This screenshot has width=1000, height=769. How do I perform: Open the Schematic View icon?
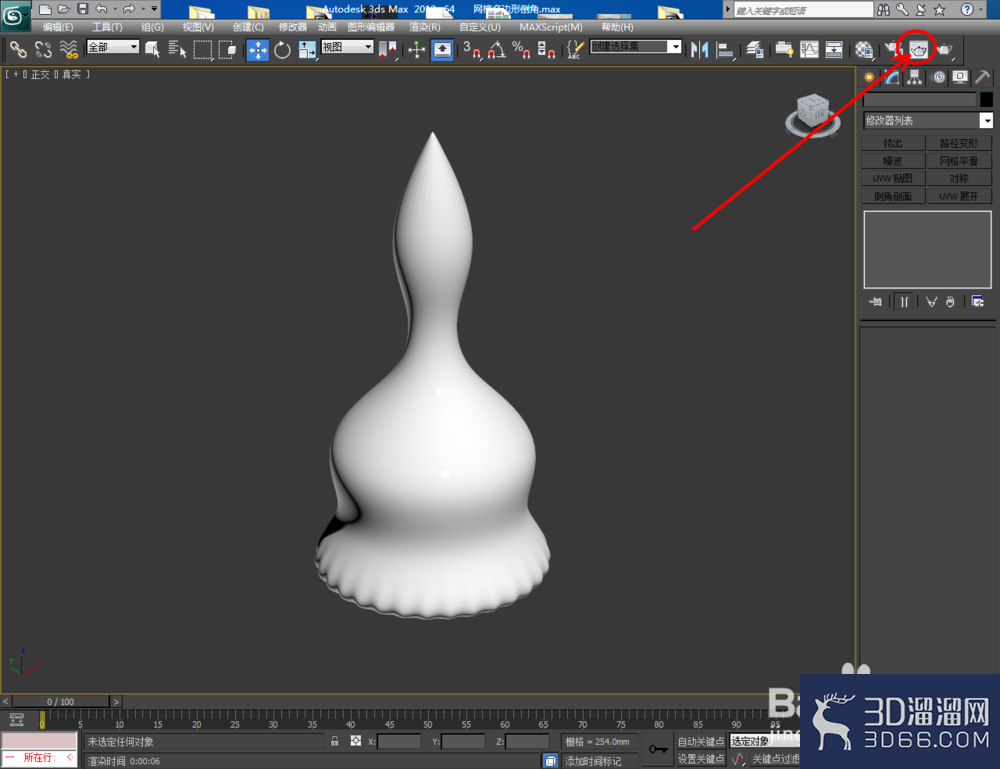pyautogui.click(x=834, y=50)
